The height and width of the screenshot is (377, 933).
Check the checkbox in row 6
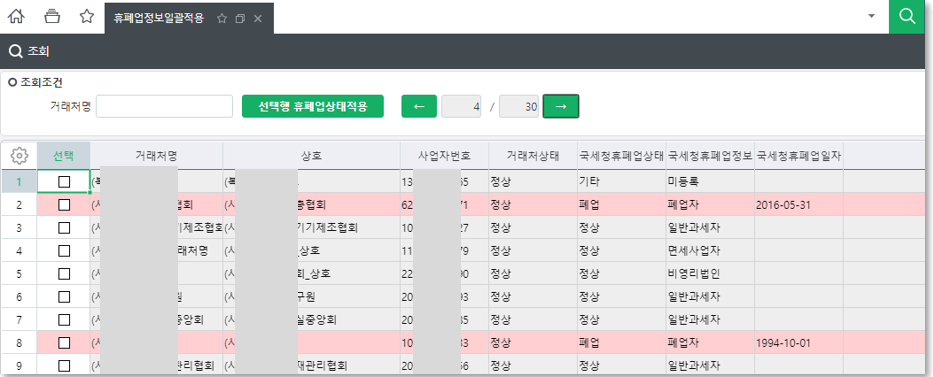(64, 297)
